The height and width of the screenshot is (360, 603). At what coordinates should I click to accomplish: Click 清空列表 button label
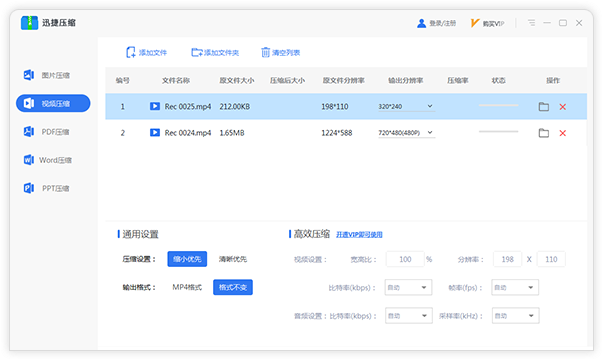click(x=286, y=52)
